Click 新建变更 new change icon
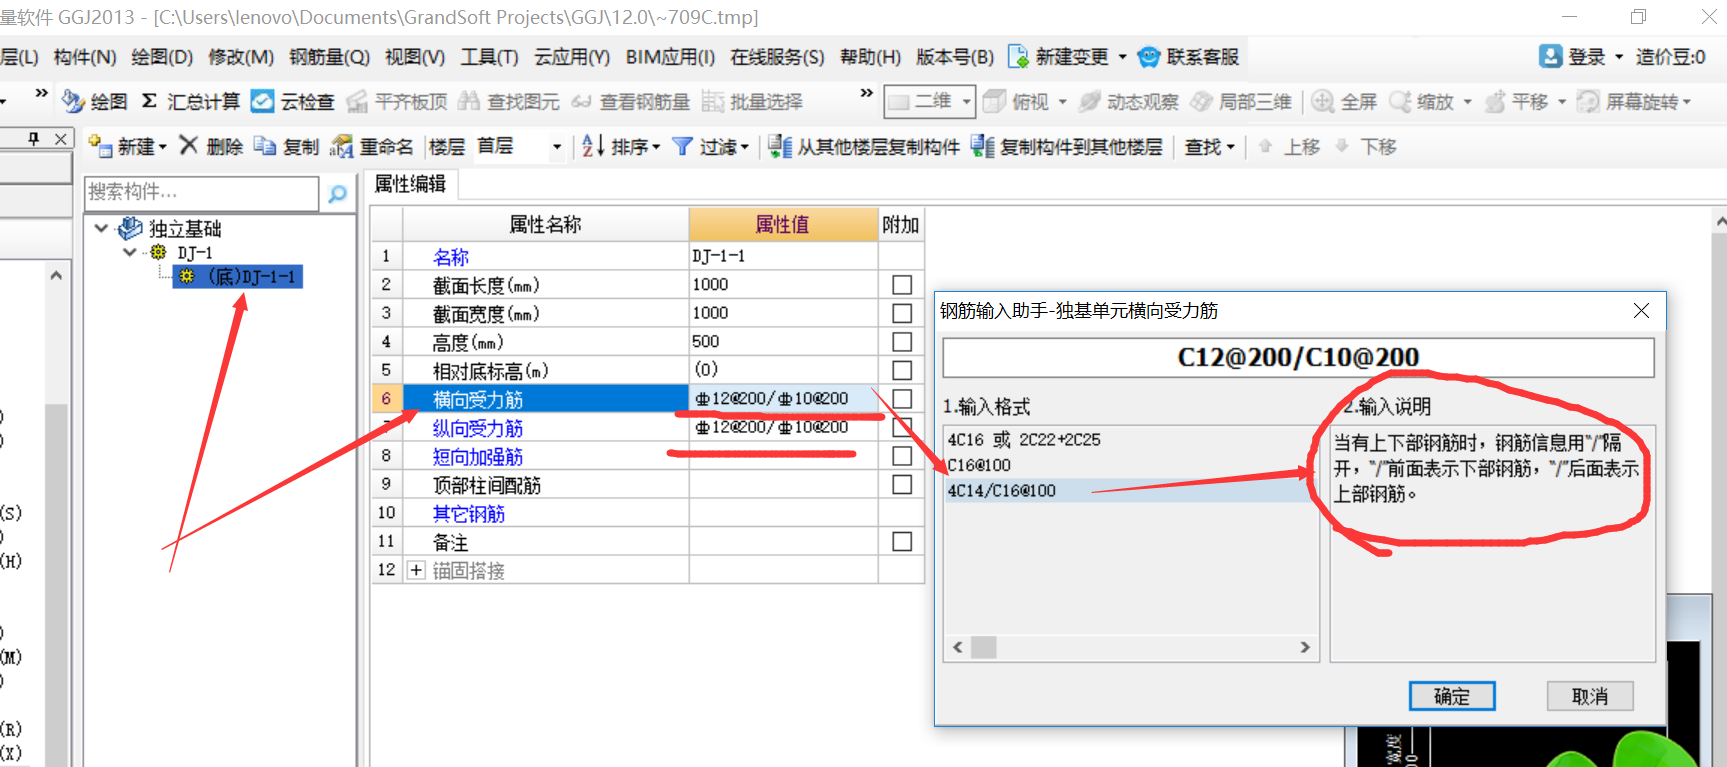The height and width of the screenshot is (767, 1727). [1019, 57]
